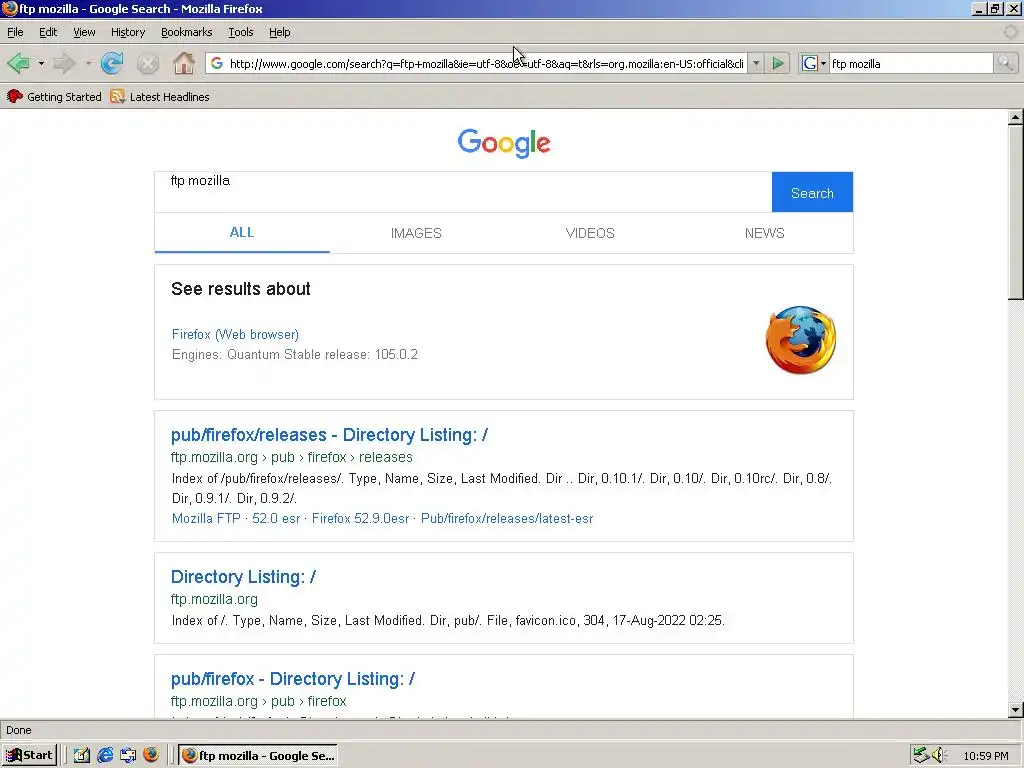Image resolution: width=1024 pixels, height=768 pixels.
Task: Open the History menu
Action: pos(127,32)
